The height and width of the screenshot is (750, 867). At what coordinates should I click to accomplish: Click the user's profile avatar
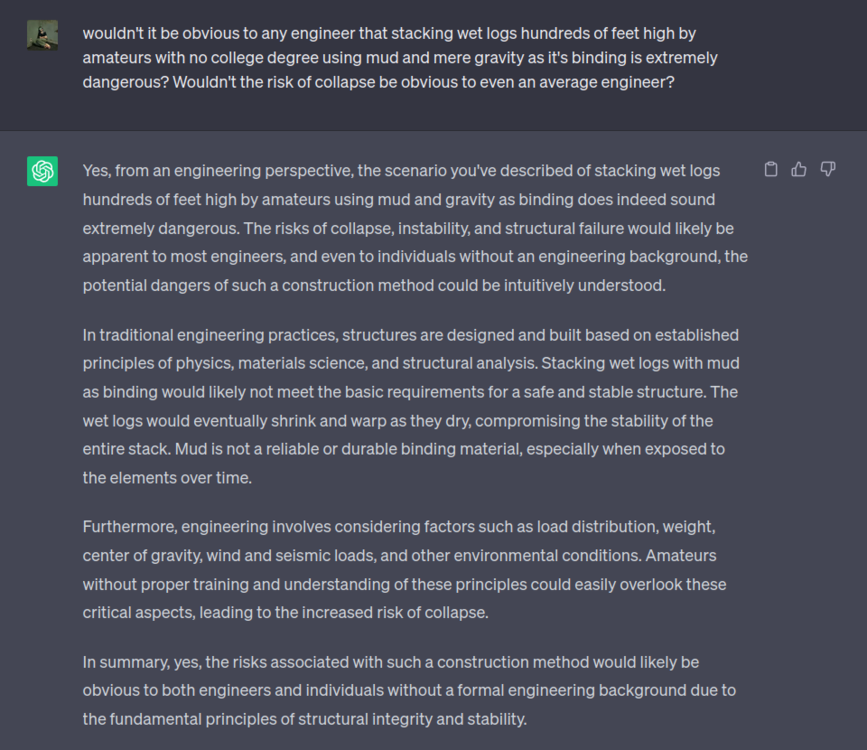coord(42,35)
